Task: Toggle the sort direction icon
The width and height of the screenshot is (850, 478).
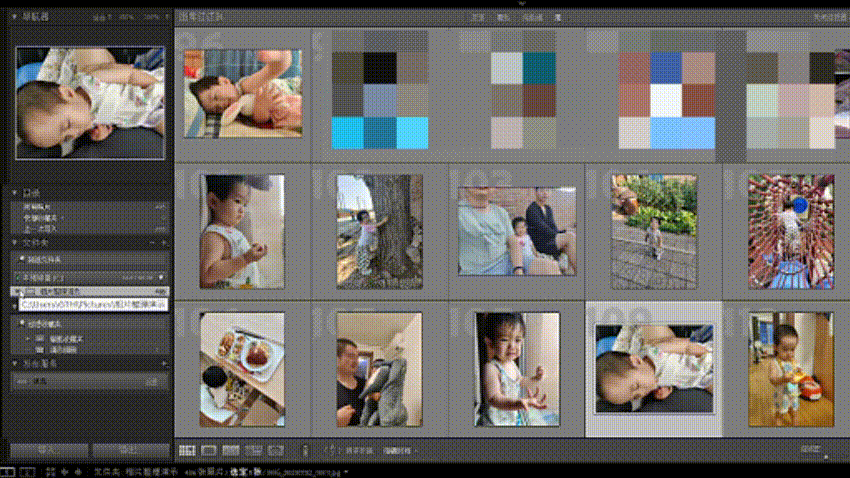Action: (332, 450)
